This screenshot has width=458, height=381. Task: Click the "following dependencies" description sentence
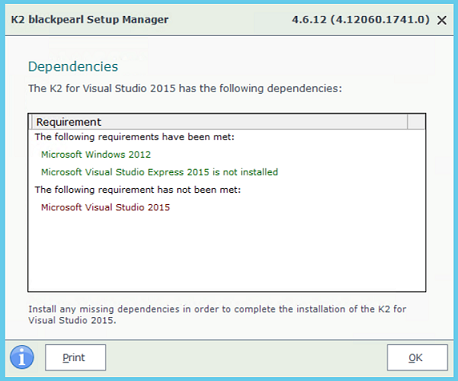pyautogui.click(x=185, y=88)
